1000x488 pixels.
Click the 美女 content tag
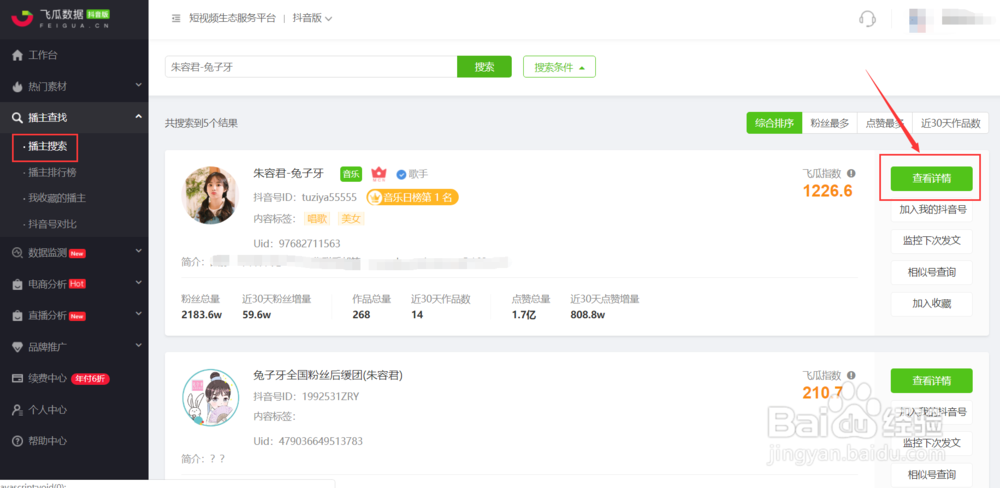[x=351, y=219]
